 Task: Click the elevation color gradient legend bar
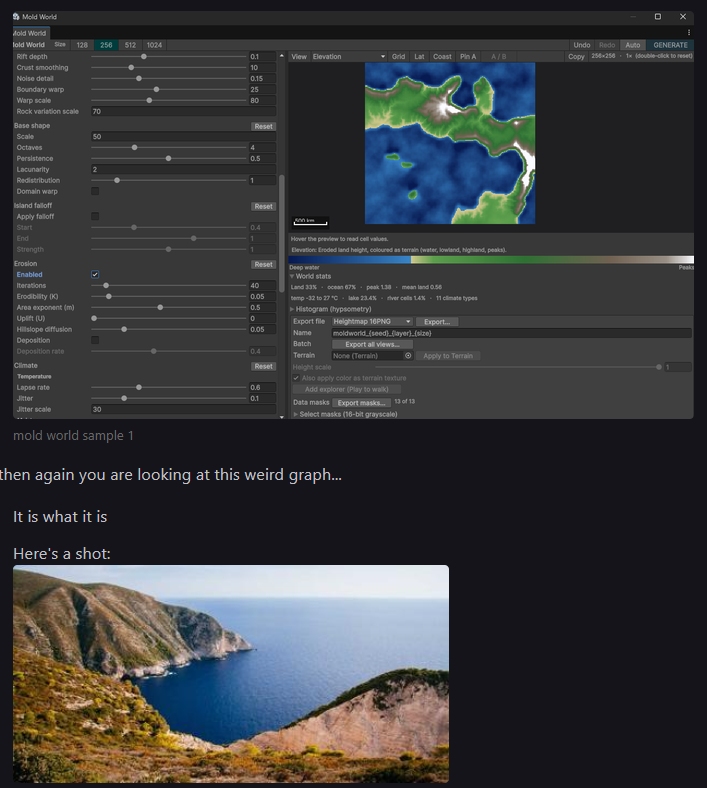pyautogui.click(x=491, y=259)
